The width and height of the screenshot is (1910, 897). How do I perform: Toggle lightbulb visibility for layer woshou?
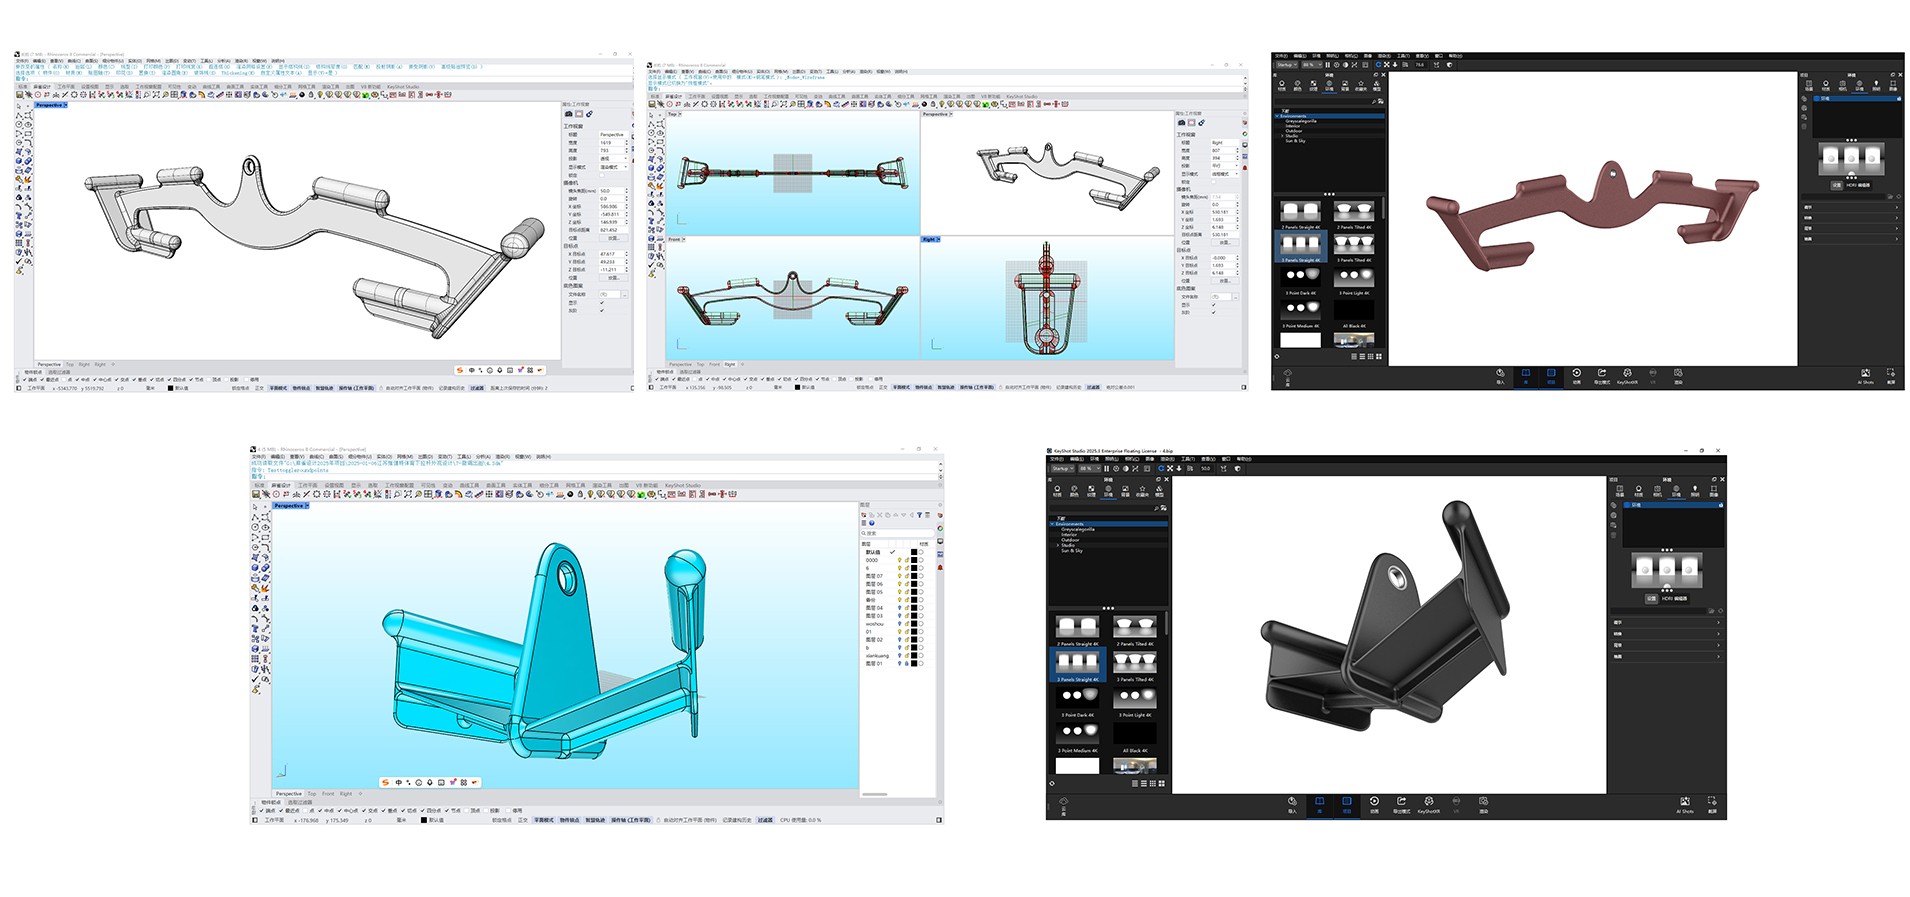pyautogui.click(x=899, y=624)
